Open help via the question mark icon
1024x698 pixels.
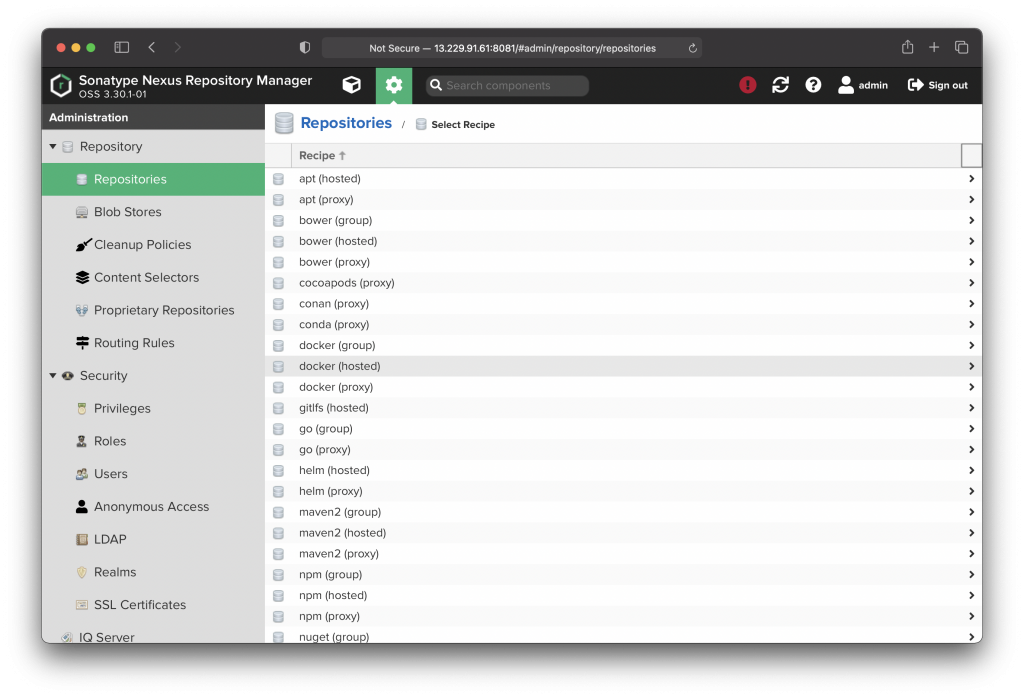pyautogui.click(x=813, y=85)
